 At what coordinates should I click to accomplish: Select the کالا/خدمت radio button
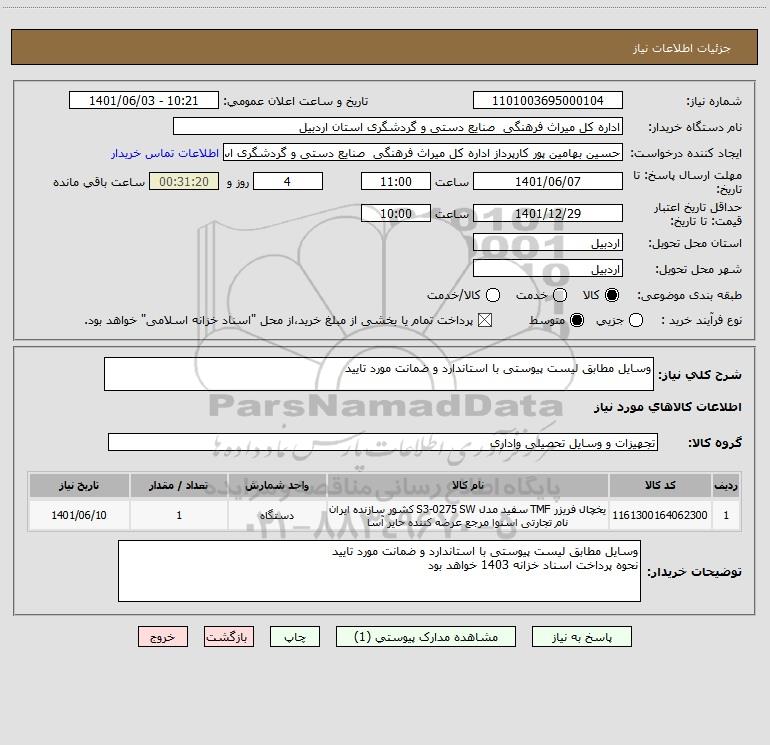coord(493,295)
